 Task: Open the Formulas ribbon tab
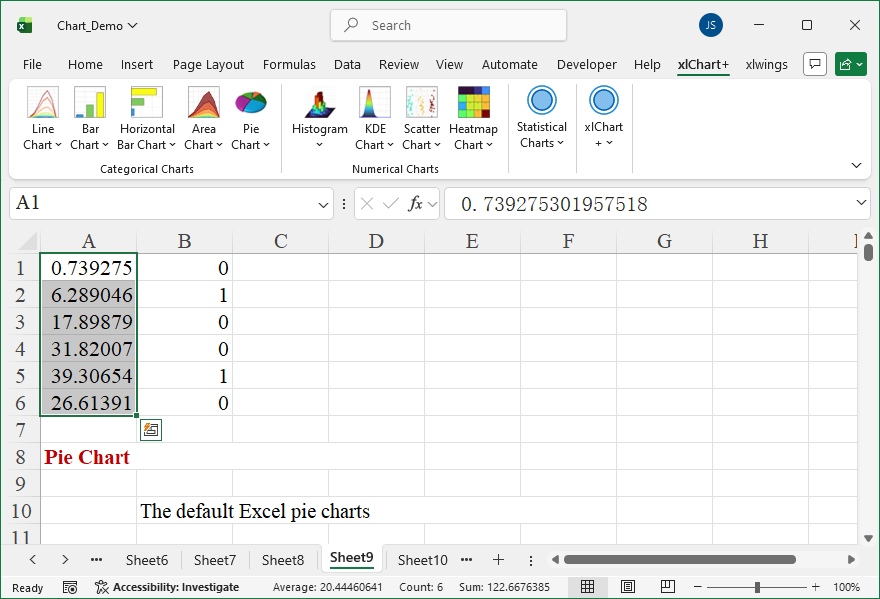tap(289, 65)
